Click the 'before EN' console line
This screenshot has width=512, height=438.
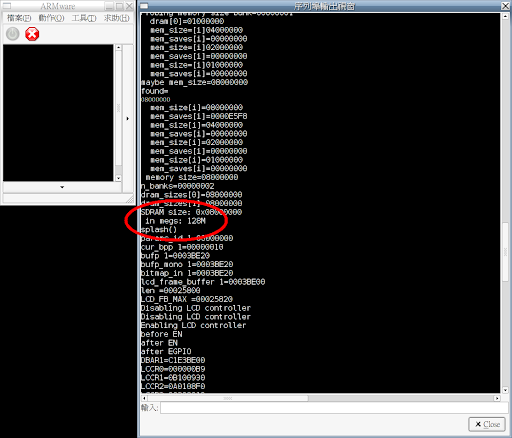161,334
